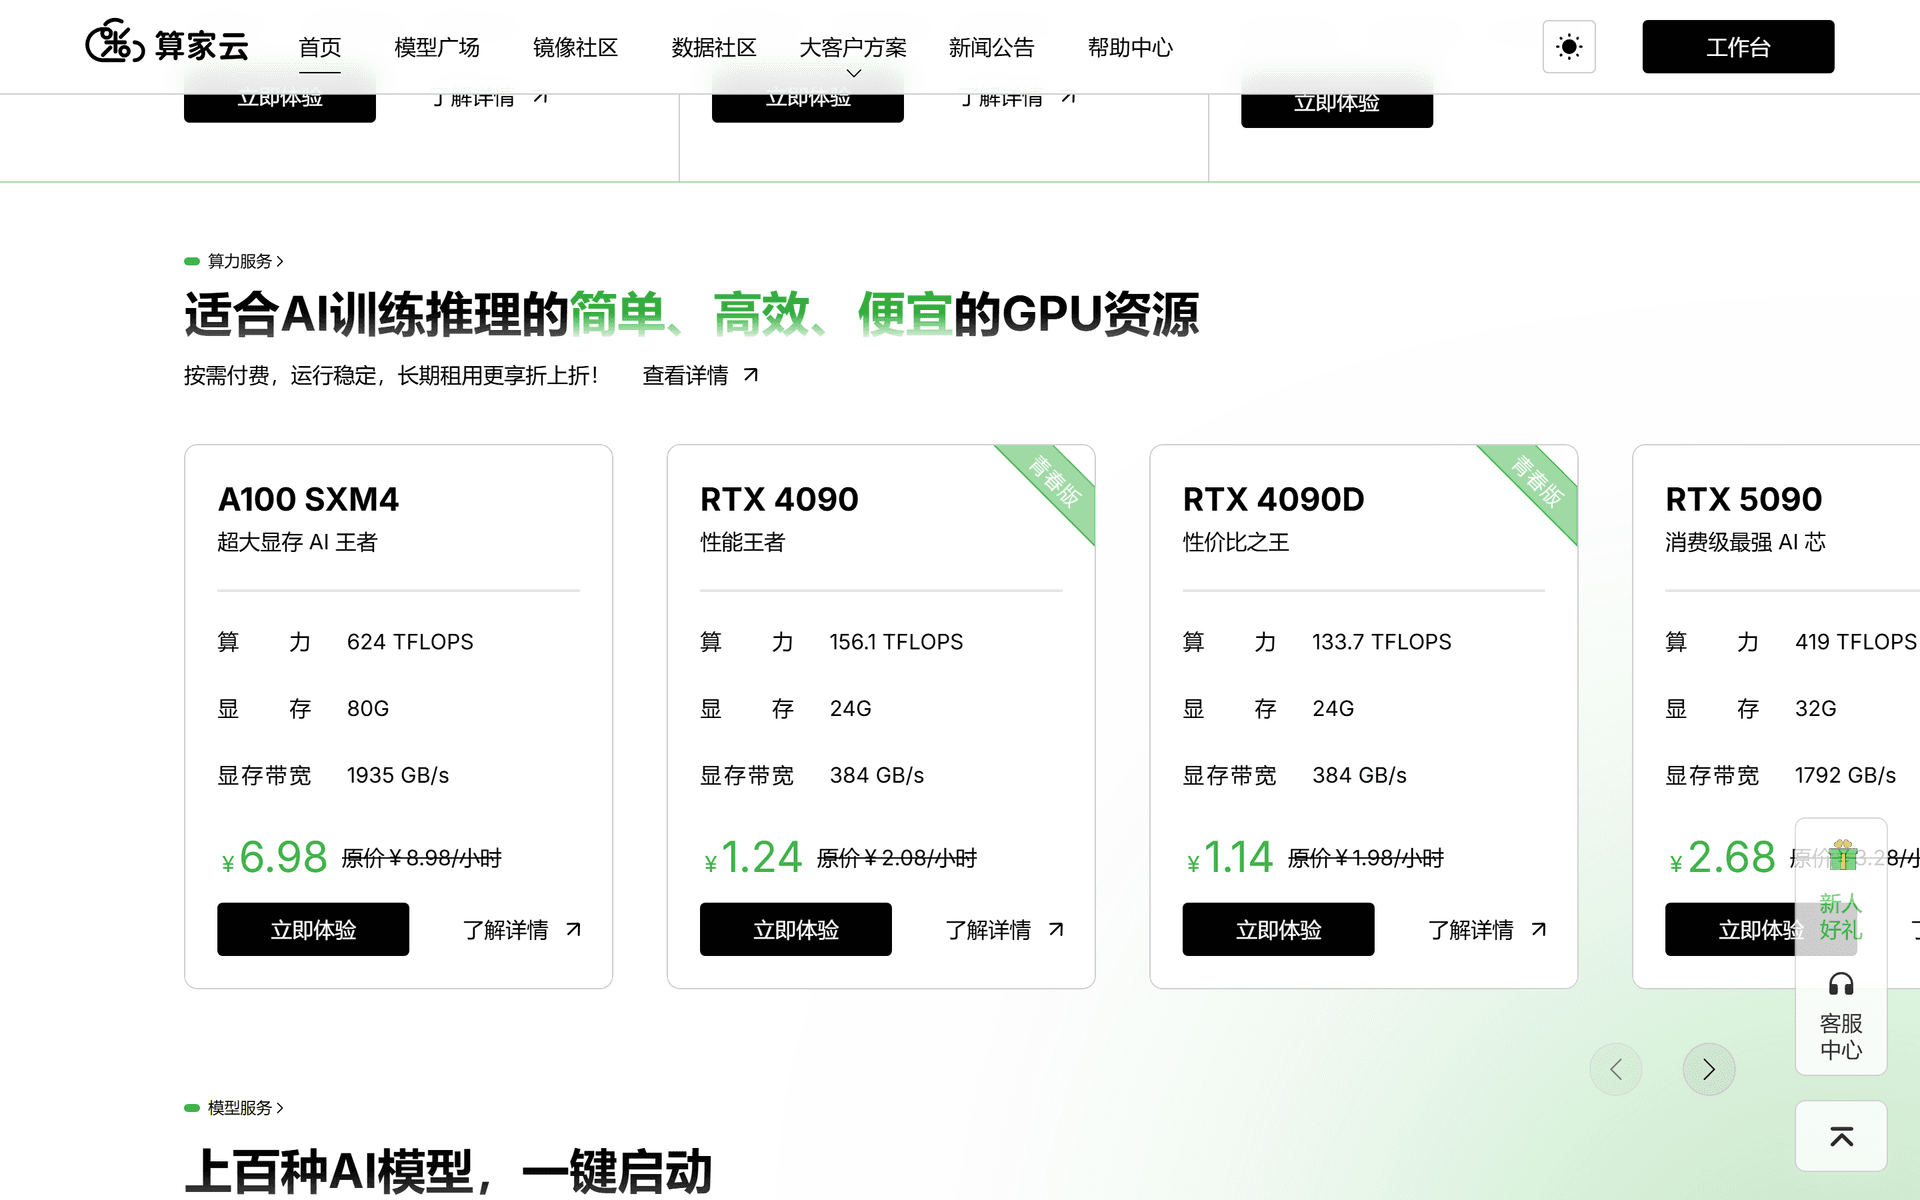Click the 原价¥2.08/小时 strikethrough price
Screen dimensions: 1920x1200
pos(897,858)
